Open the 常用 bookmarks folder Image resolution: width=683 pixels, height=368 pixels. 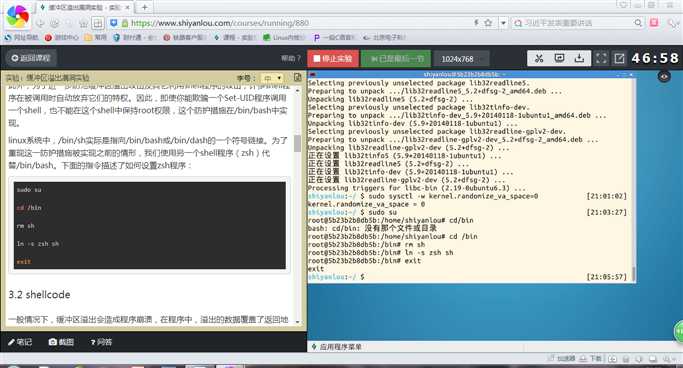(x=96, y=37)
